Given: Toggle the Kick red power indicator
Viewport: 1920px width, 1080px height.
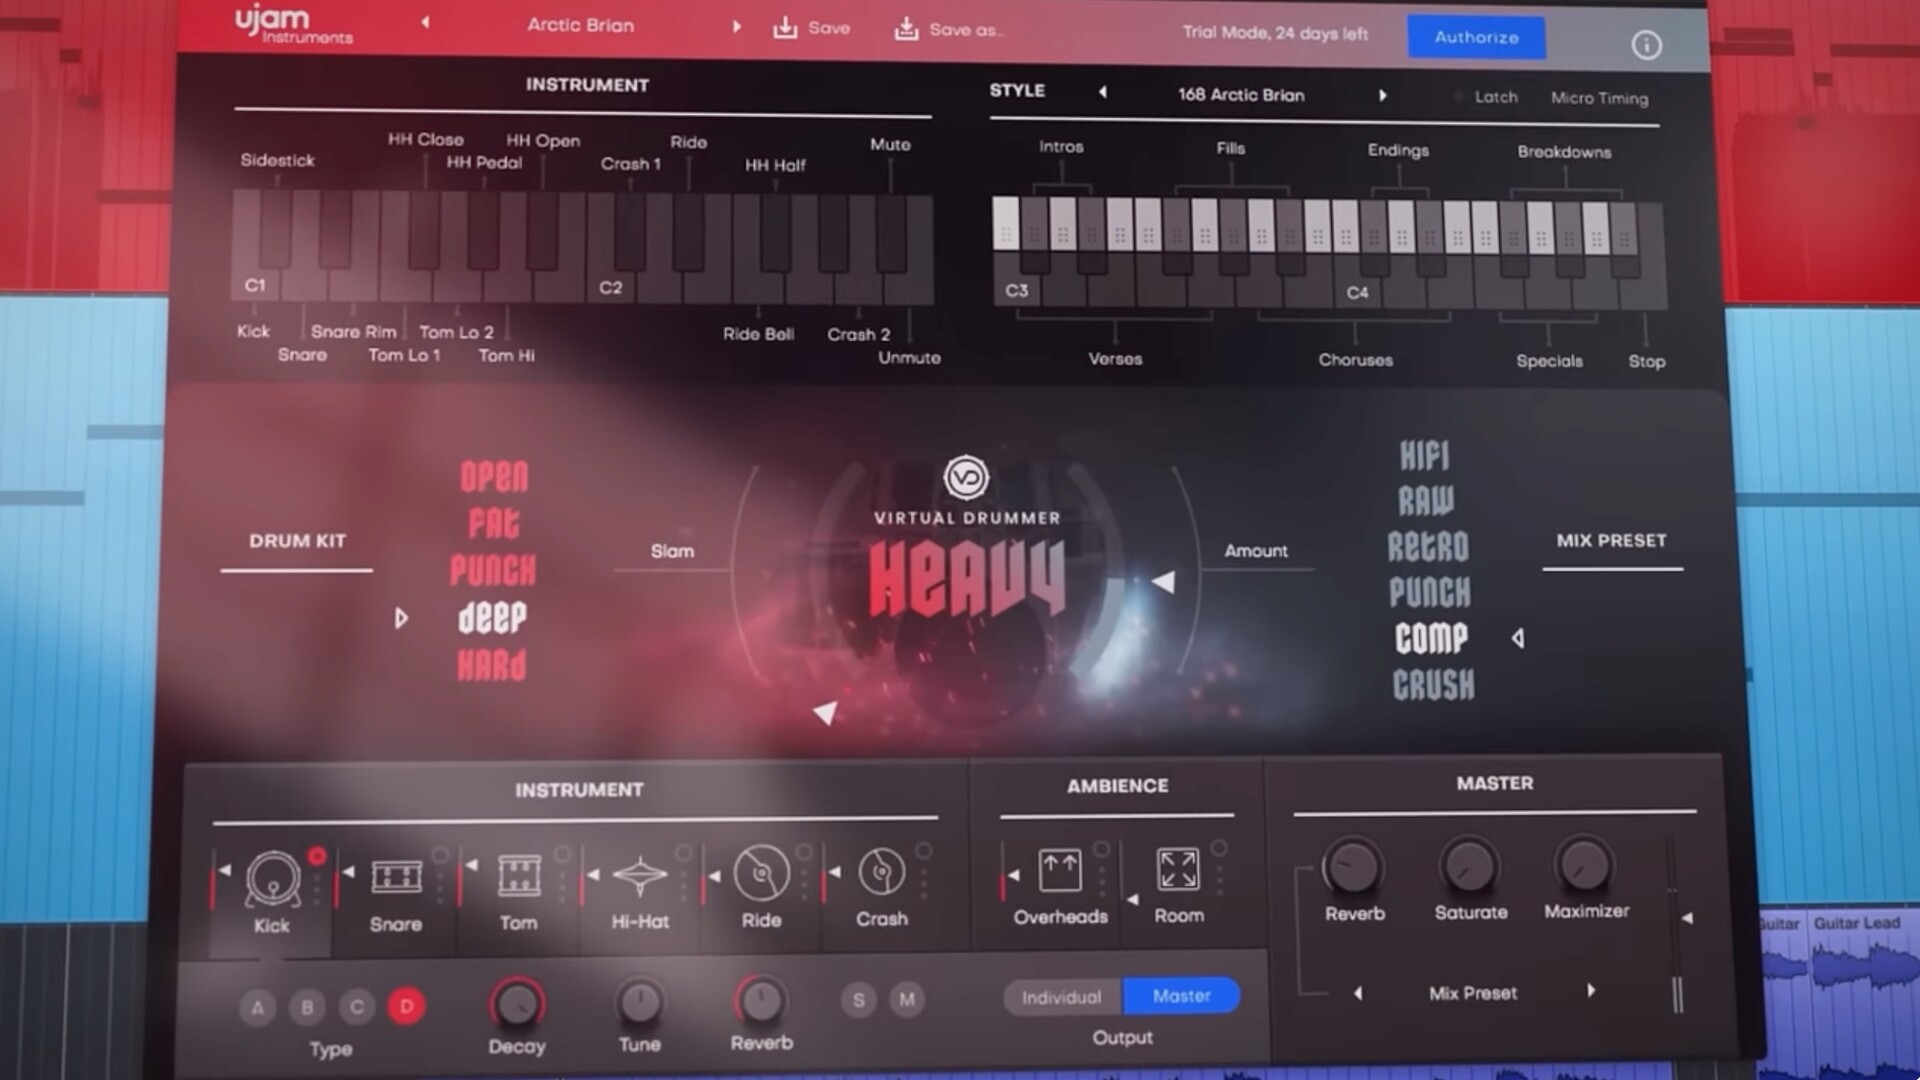Looking at the screenshot, I should (317, 856).
